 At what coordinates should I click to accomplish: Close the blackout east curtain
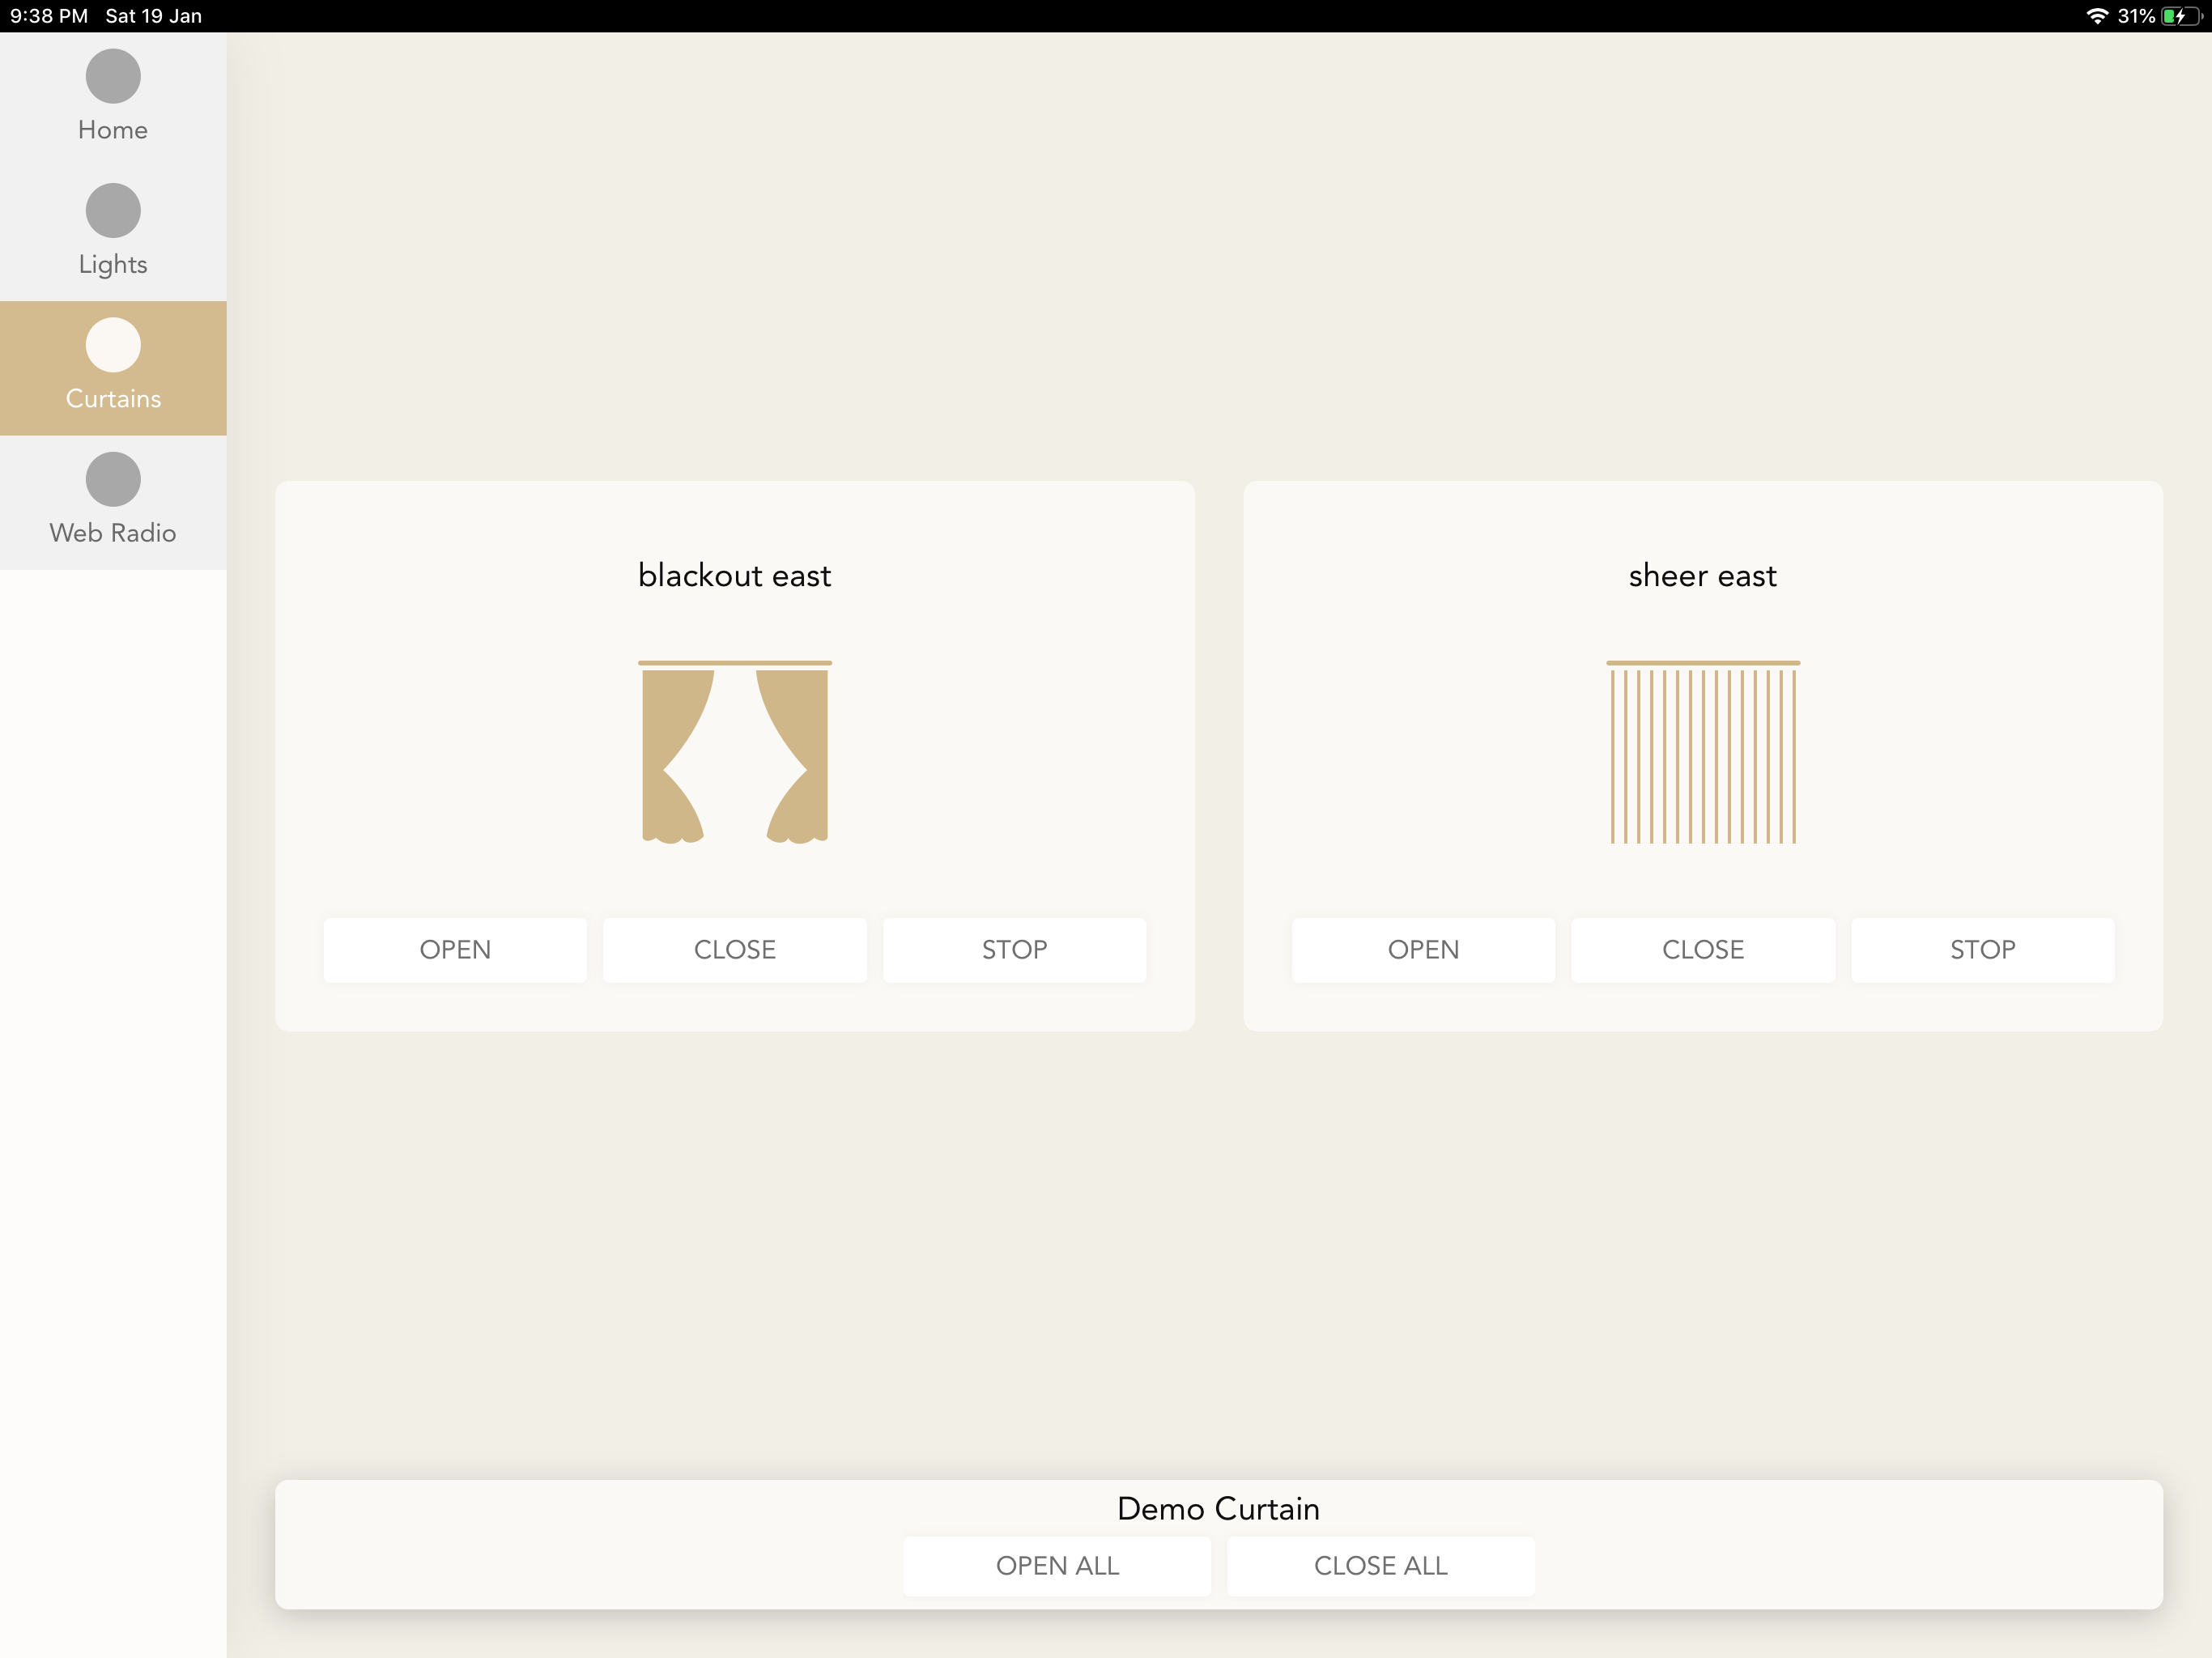[x=735, y=949]
